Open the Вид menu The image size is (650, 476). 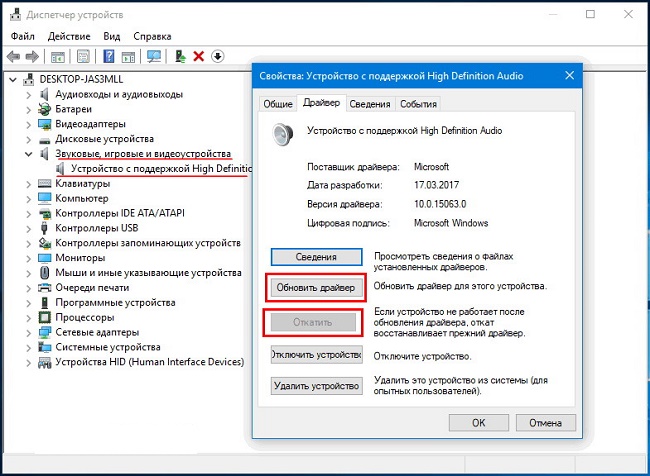[x=112, y=36]
